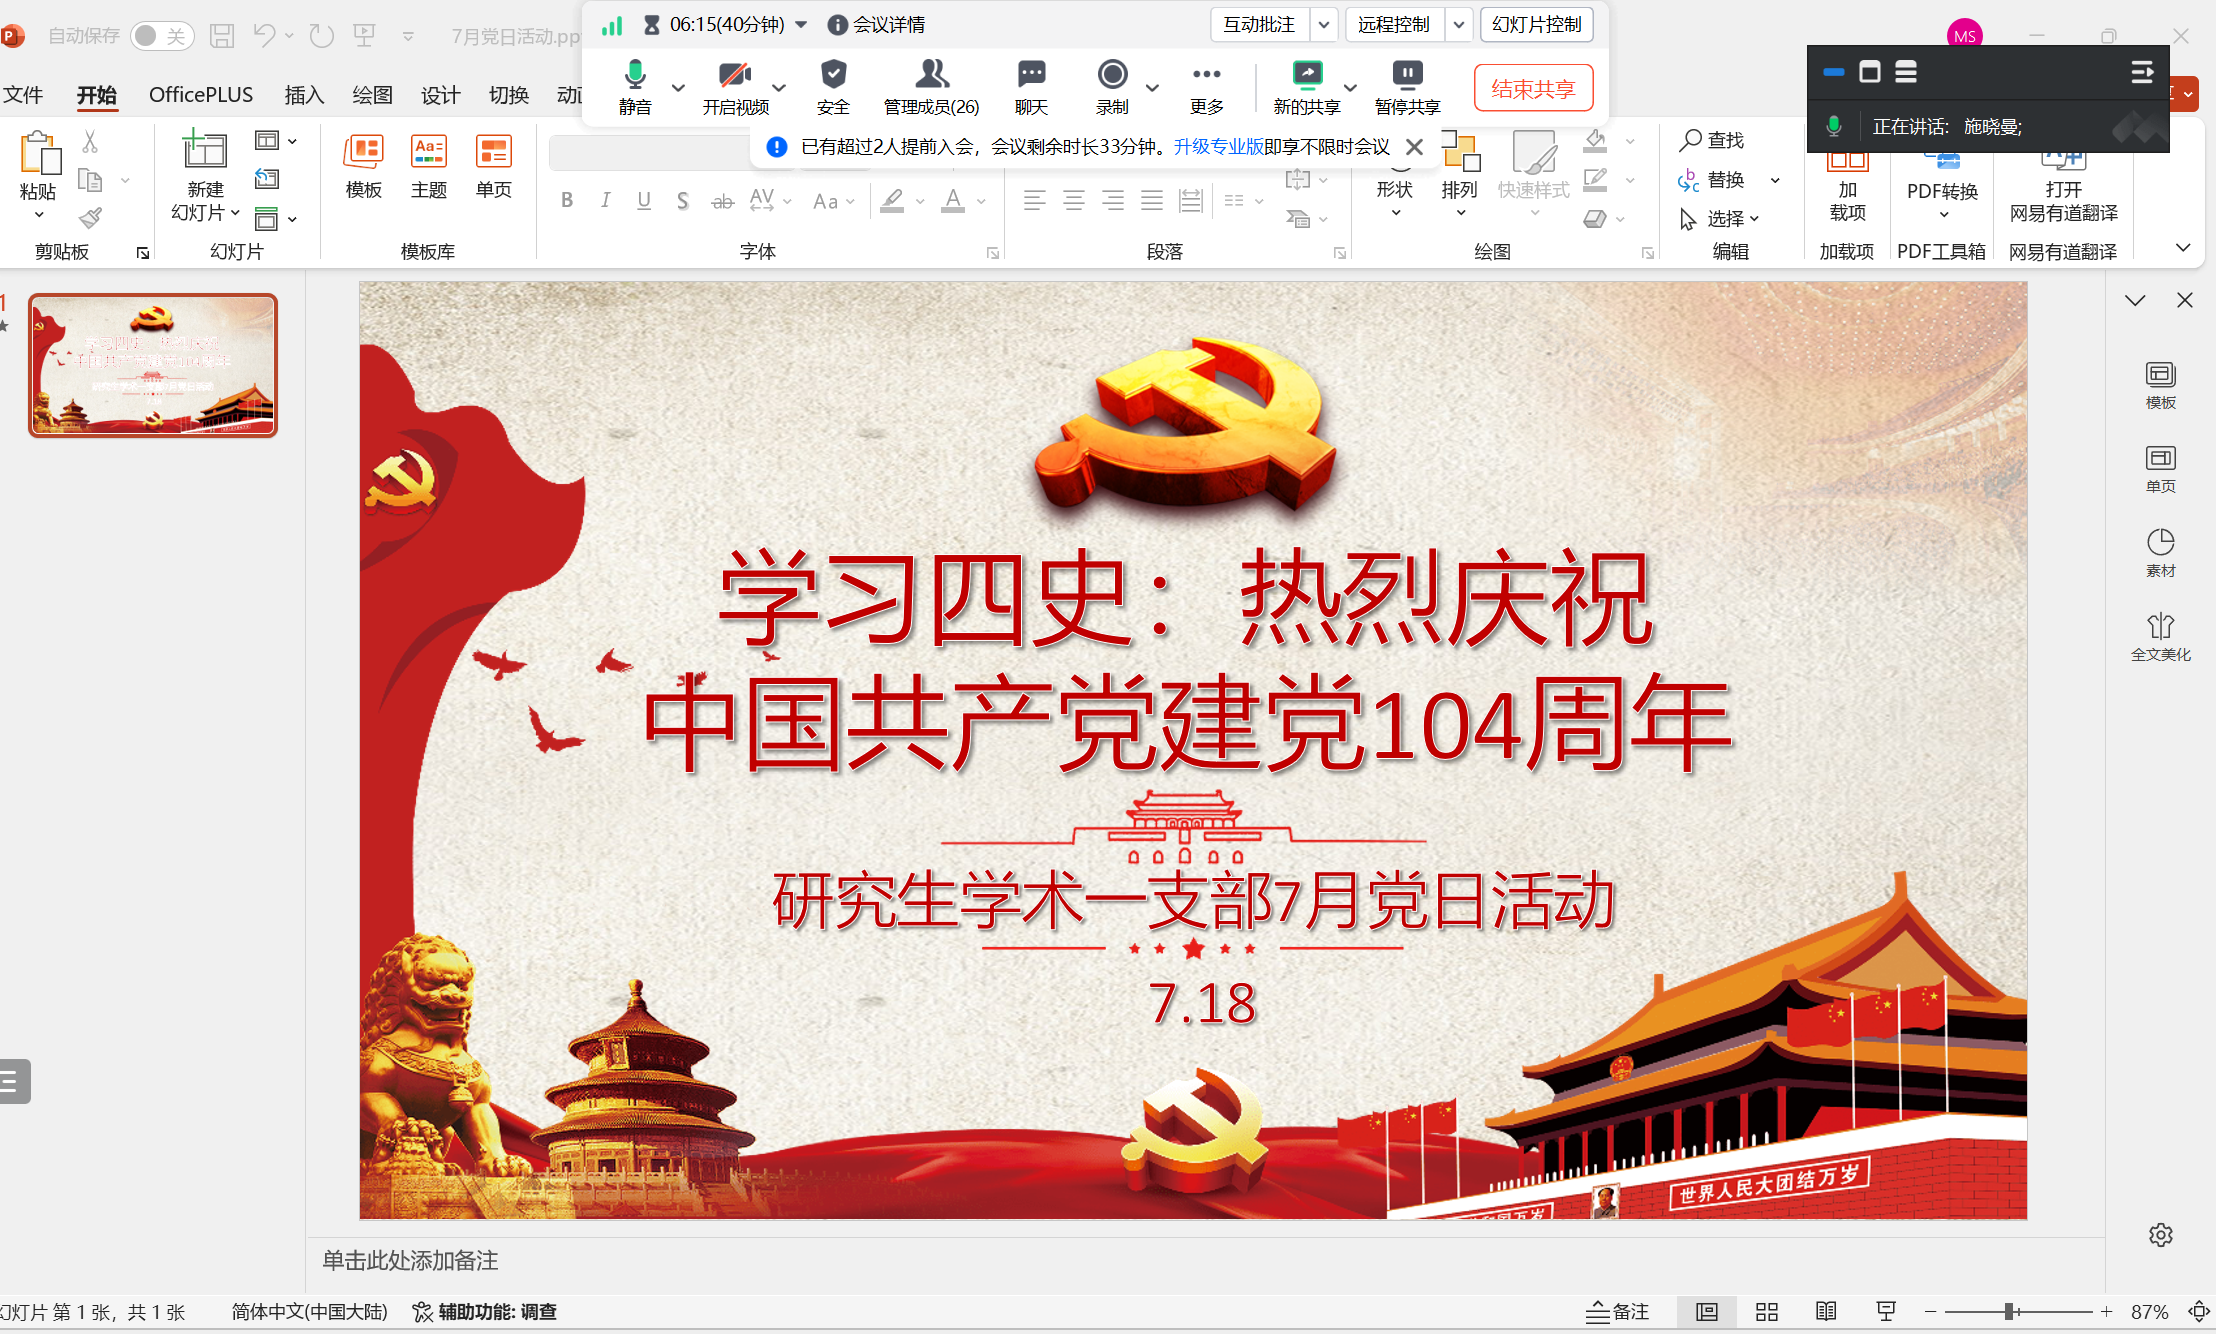The width and height of the screenshot is (2216, 1334).
Task: Open meeting timer dropdown arrow
Action: (801, 25)
